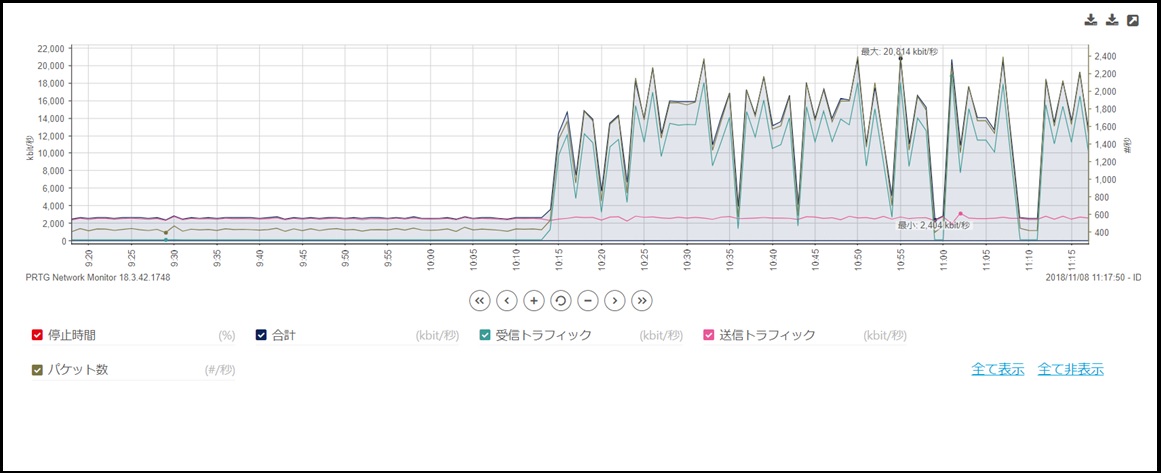This screenshot has width=1161, height=473.
Task: Click the 全て表示 link
Action: [997, 369]
